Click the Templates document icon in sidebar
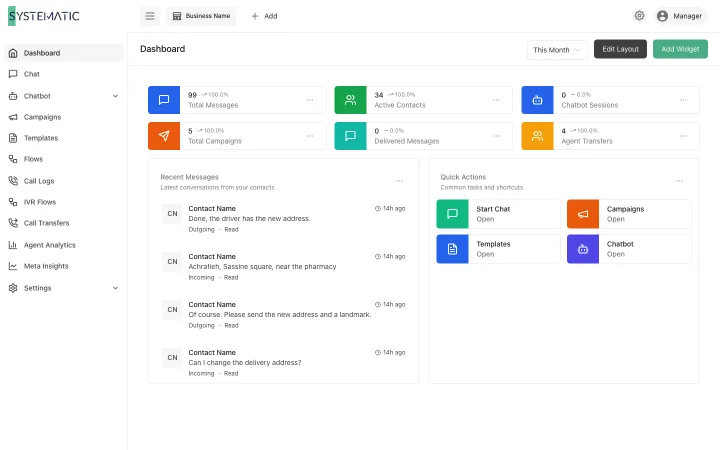 point(13,138)
